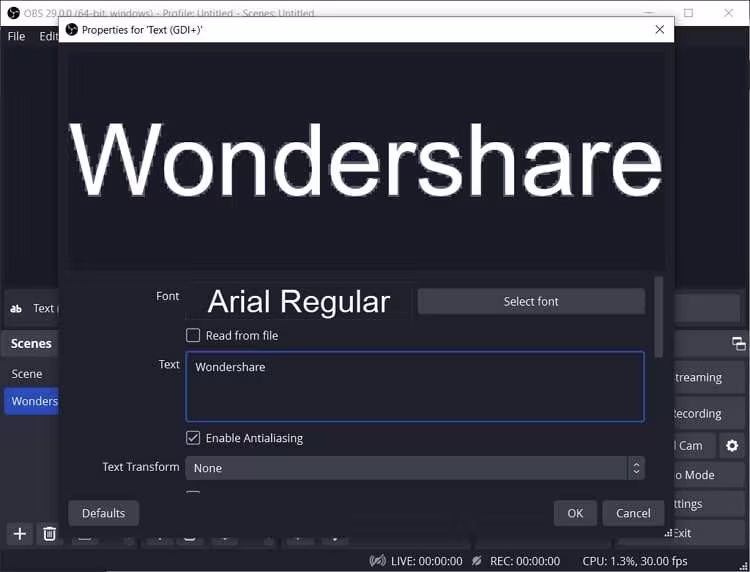Click Cancel in the Properties dialog

pyautogui.click(x=633, y=513)
